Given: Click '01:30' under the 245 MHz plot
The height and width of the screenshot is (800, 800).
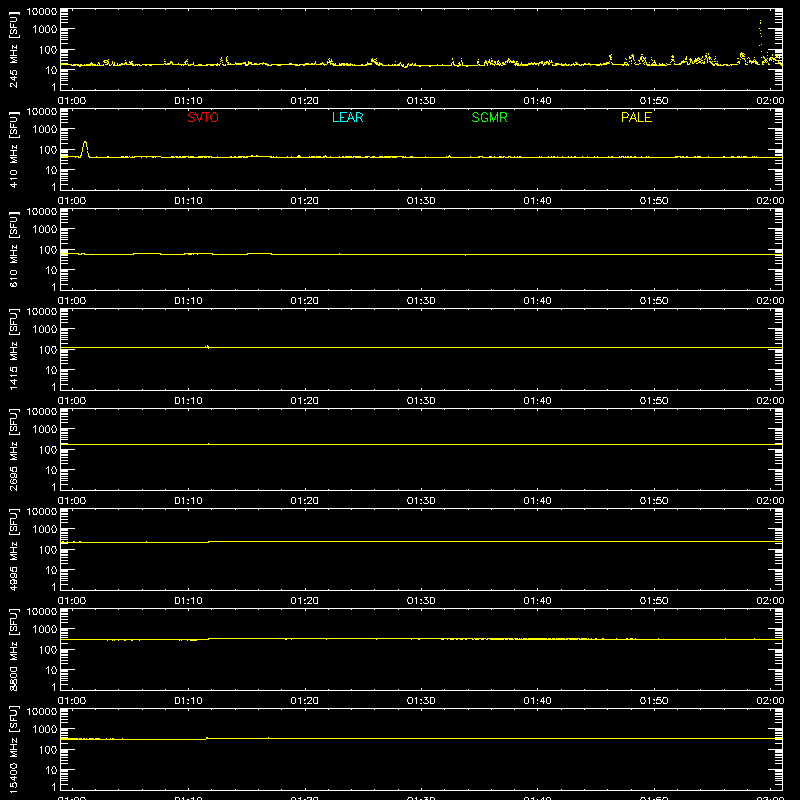Looking at the screenshot, I should [421, 101].
